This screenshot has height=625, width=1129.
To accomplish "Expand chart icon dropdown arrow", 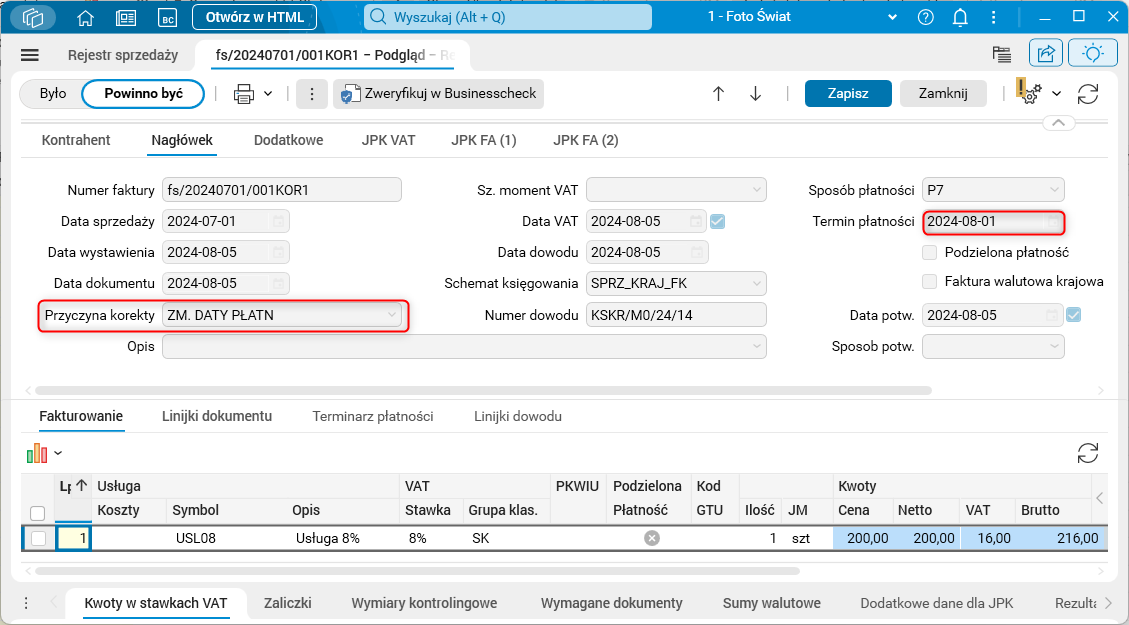I will [x=58, y=453].
